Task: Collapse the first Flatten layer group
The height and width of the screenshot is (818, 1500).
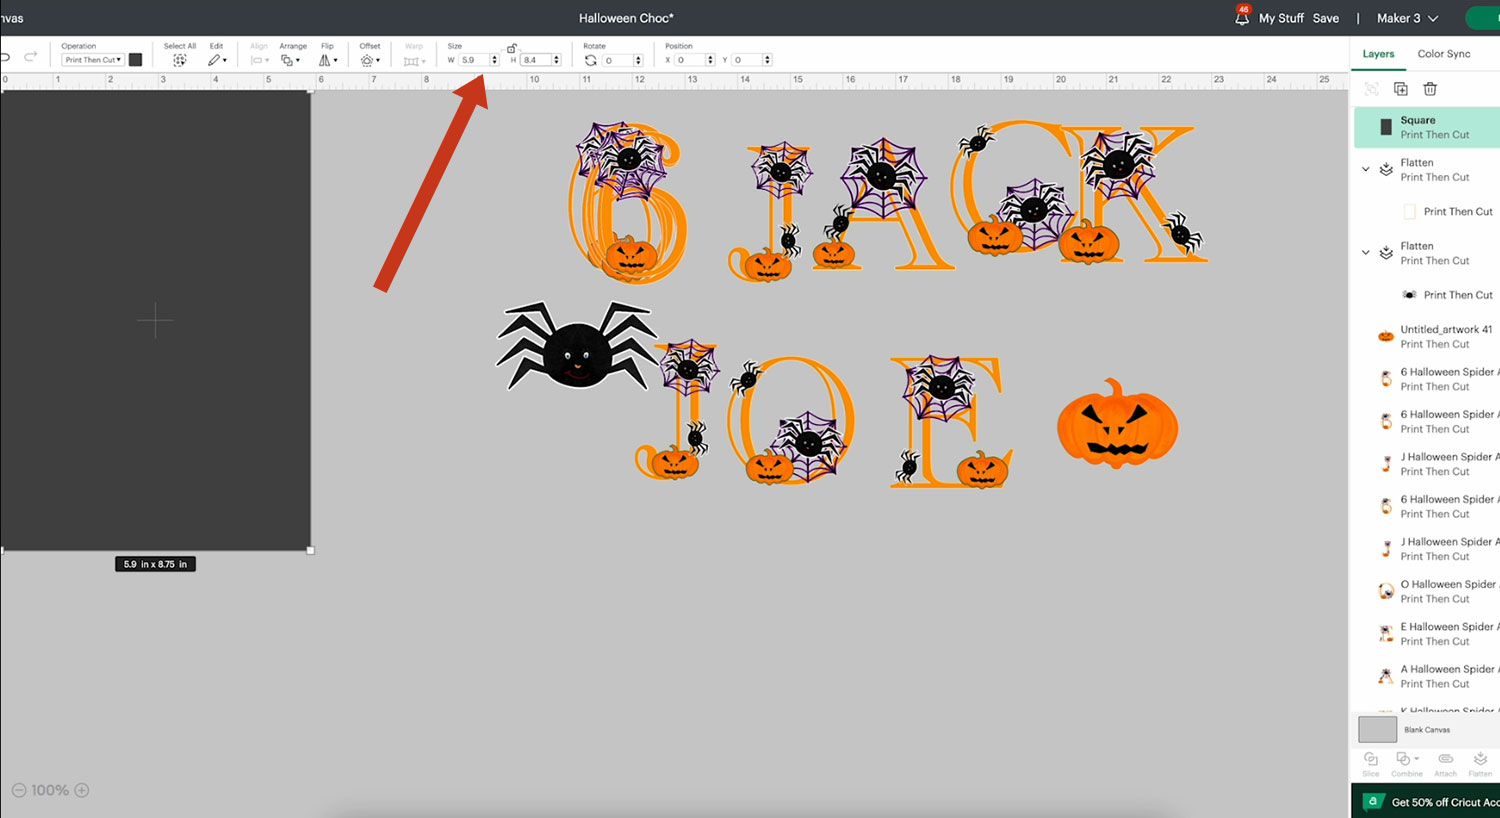Action: click(x=1366, y=170)
